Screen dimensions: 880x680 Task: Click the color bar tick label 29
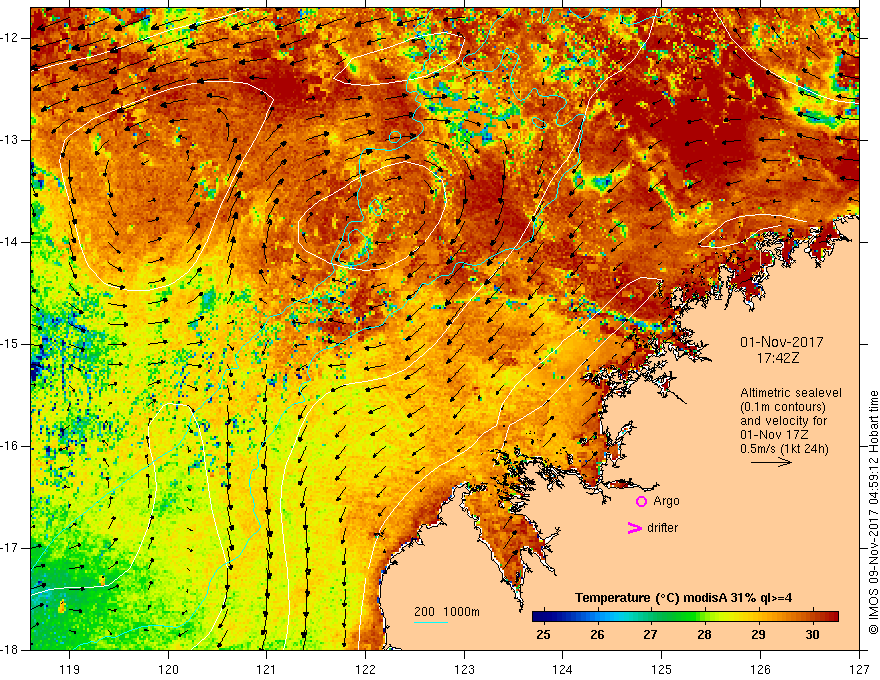[x=758, y=635]
